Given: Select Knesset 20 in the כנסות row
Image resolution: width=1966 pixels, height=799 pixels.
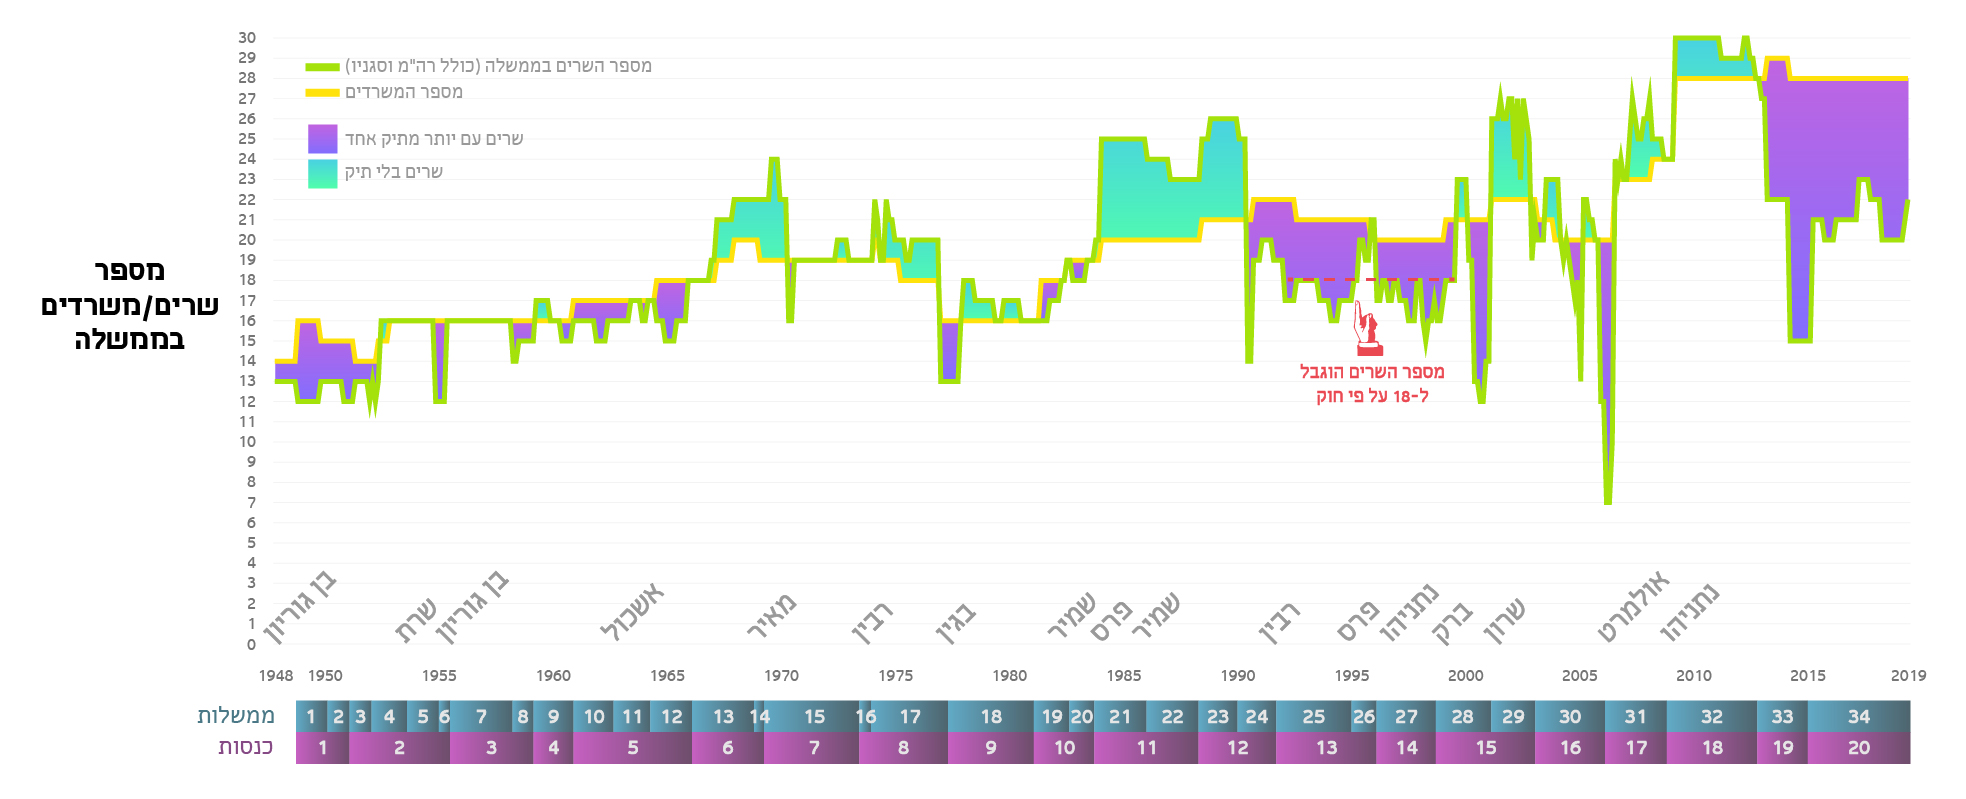Looking at the screenshot, I should click(1858, 747).
